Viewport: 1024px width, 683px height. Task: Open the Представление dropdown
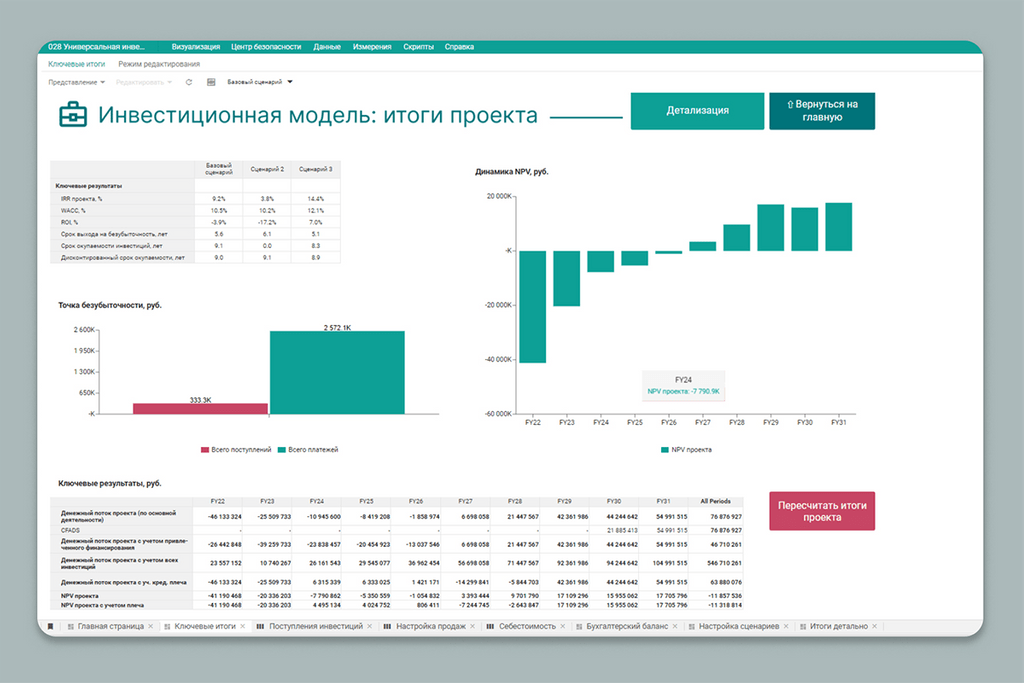[76, 82]
